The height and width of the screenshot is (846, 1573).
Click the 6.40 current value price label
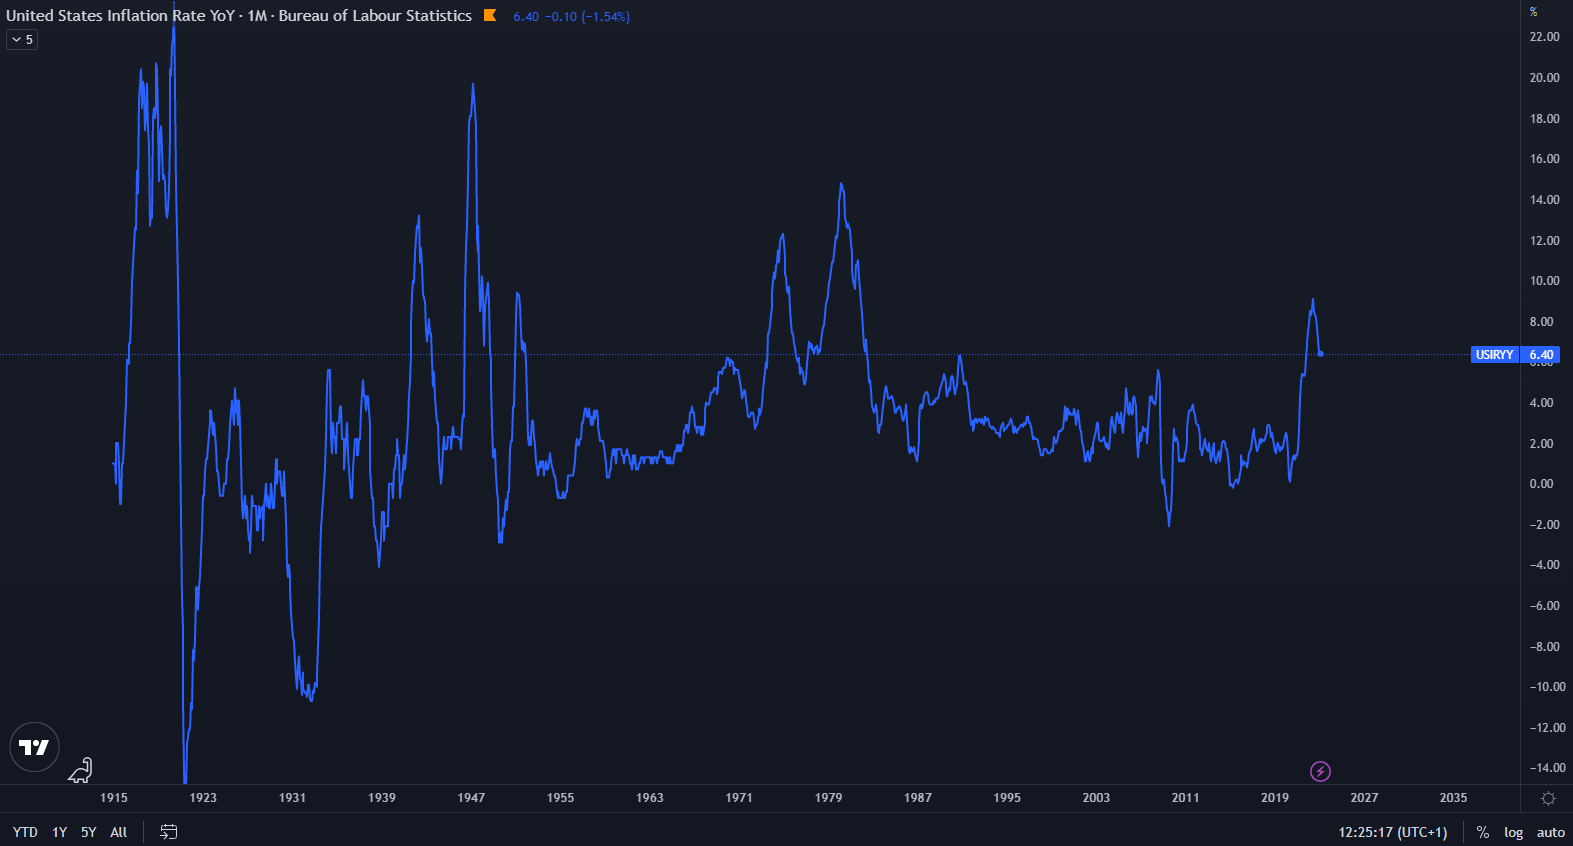[x=1541, y=355]
